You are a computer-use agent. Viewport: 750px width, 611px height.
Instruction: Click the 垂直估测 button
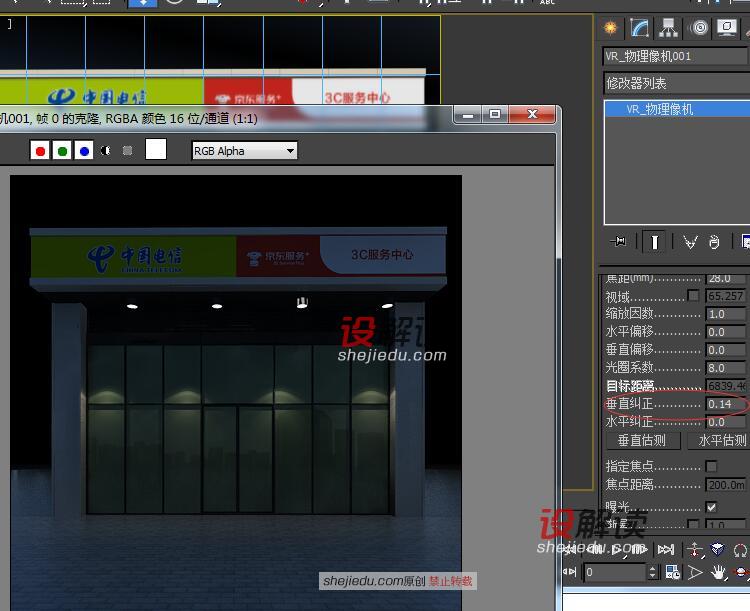642,440
